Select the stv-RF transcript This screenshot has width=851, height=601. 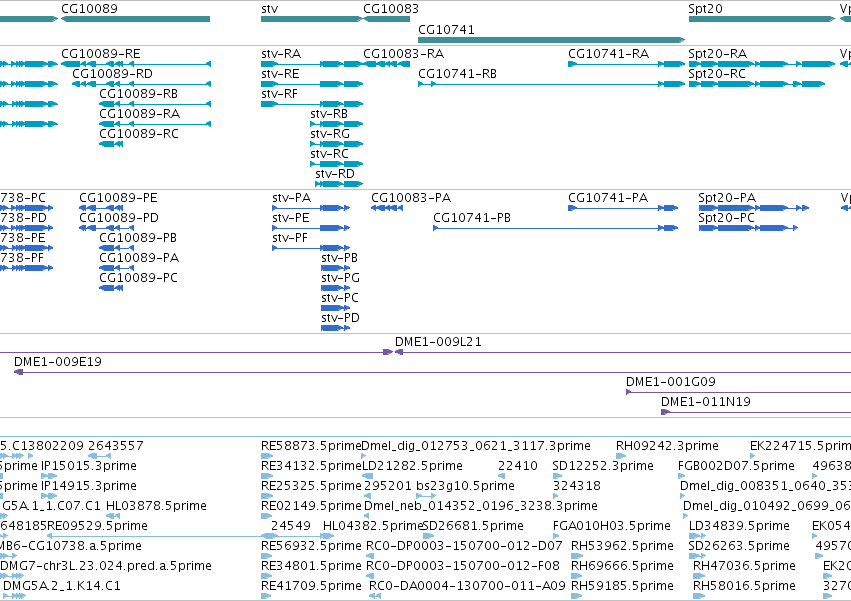point(312,104)
